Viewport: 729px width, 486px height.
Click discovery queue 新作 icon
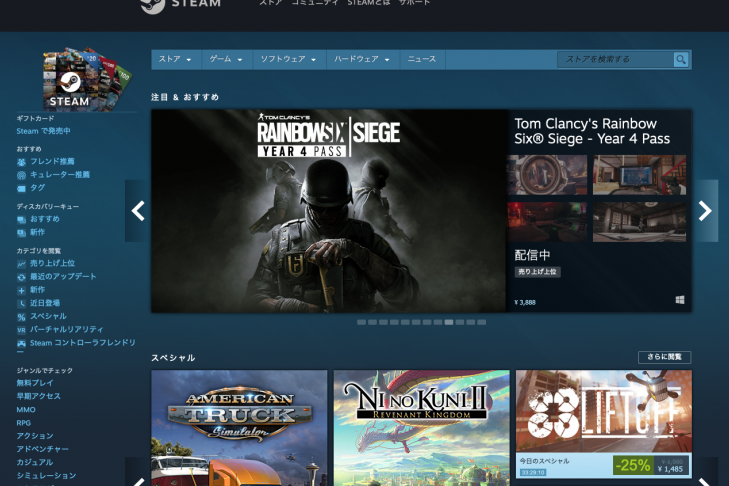point(21,233)
